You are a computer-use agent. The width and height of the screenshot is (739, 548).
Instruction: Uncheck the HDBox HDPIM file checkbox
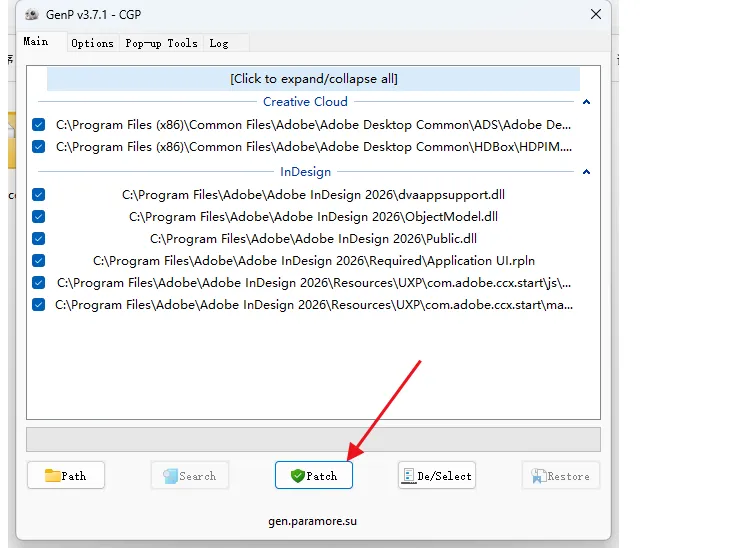(39, 147)
